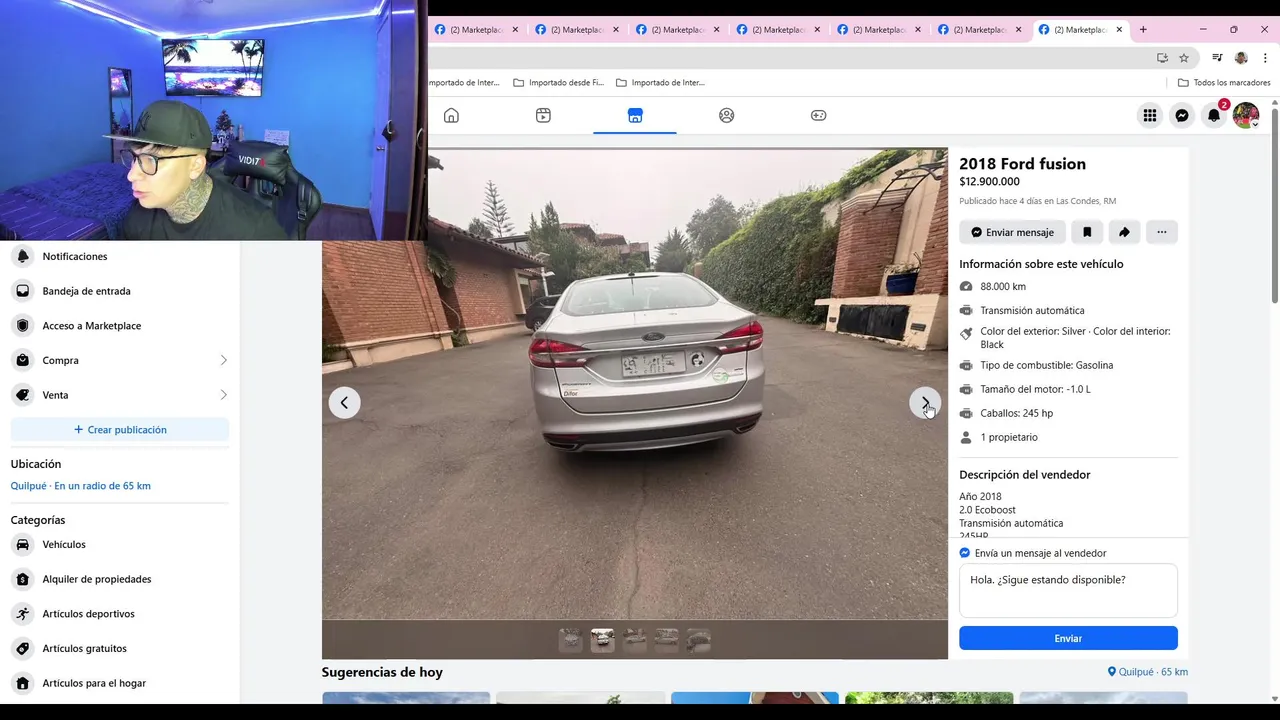Click Descripción del vendedor heading
The height and width of the screenshot is (720, 1280).
[1025, 475]
